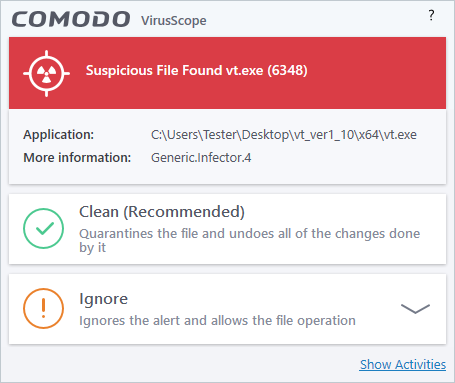Click the process ID (6348) in header
The image size is (455, 383).
pos(287,70)
